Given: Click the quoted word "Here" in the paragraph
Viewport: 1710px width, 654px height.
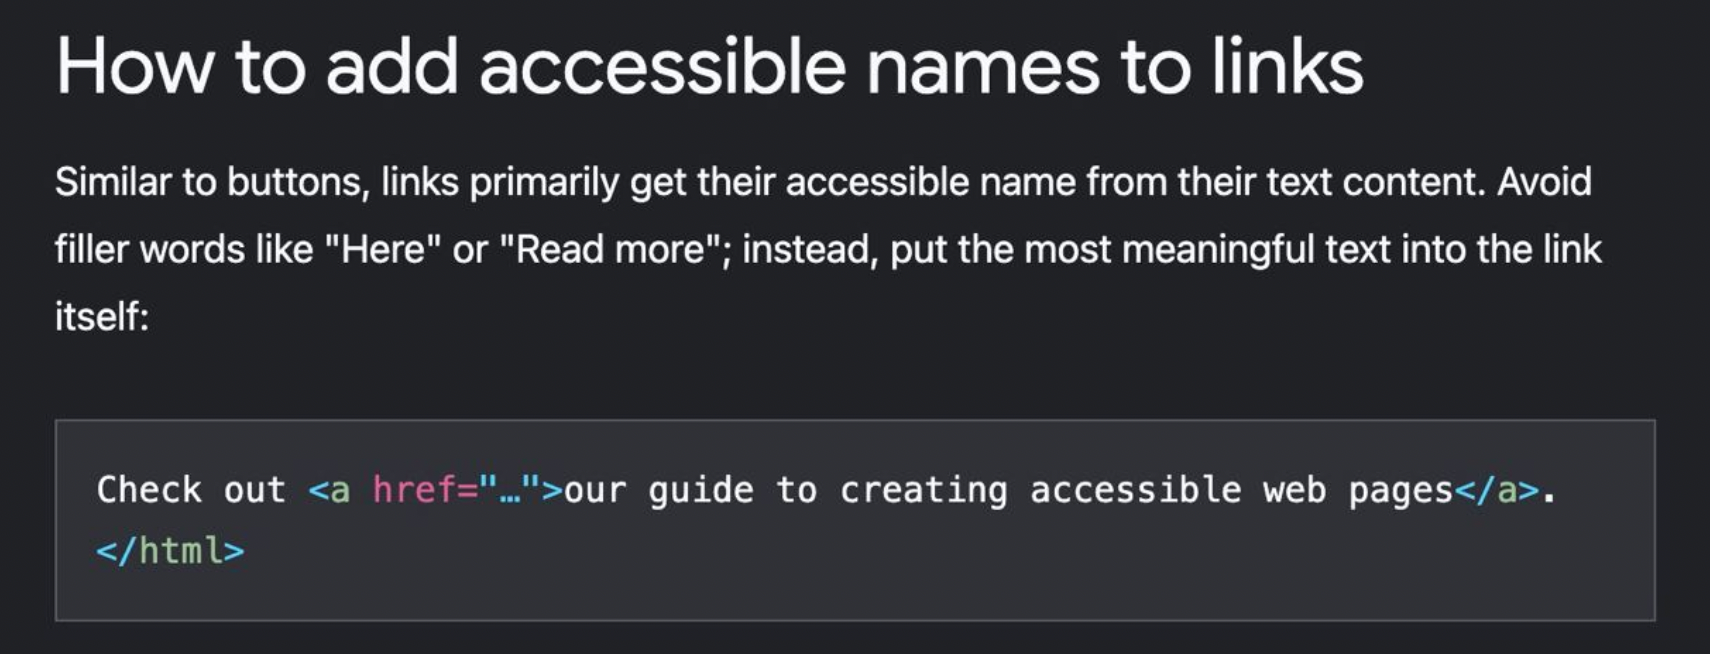Looking at the screenshot, I should (383, 249).
